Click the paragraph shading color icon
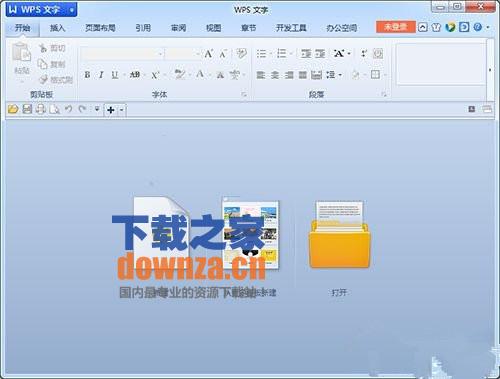The height and width of the screenshot is (379, 500). tap(356, 75)
